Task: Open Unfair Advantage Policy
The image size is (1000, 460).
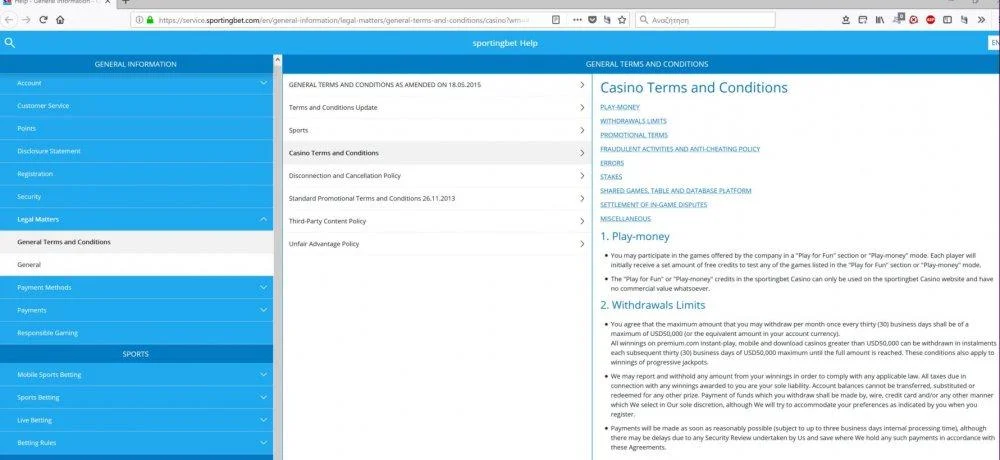Action: (437, 244)
